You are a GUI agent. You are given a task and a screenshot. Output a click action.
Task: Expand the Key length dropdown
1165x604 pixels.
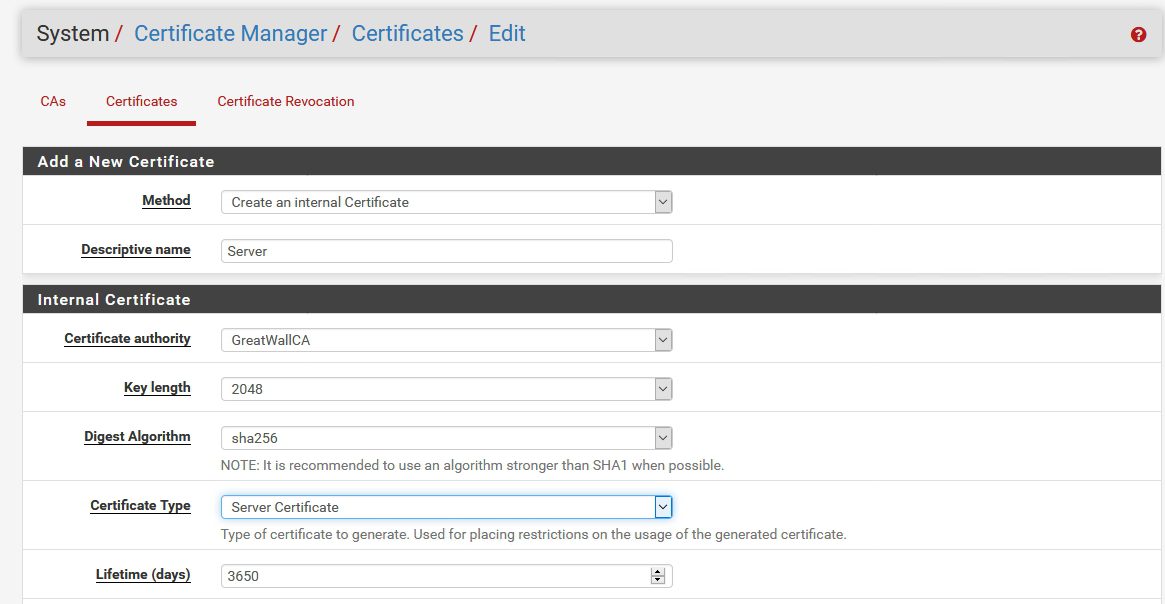coord(447,389)
